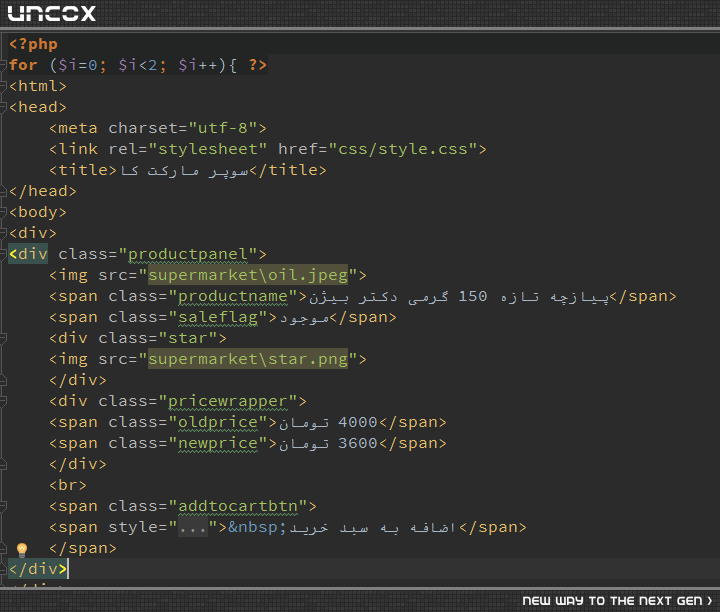Click the &nbsp; entity
720x612 pixels.
[257, 528]
